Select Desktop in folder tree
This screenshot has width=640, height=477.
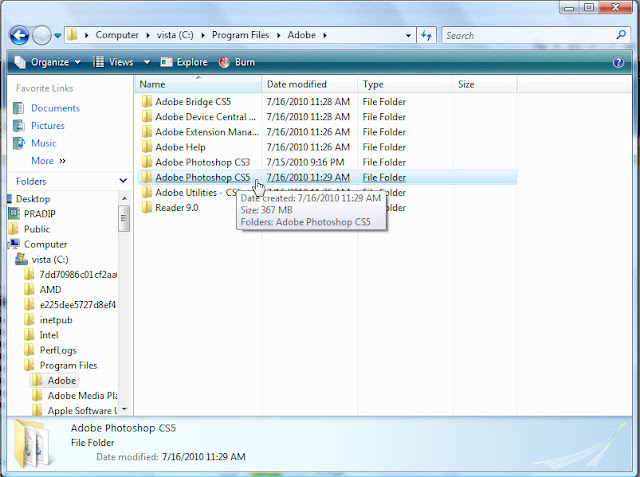point(33,199)
